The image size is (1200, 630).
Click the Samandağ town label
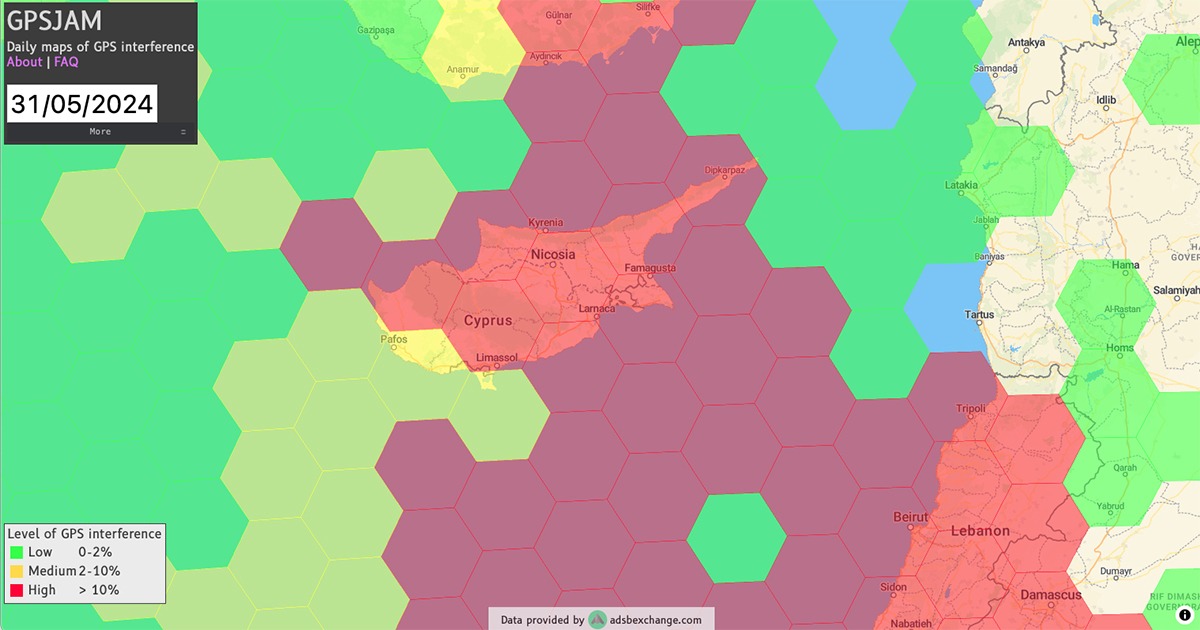(x=995, y=69)
